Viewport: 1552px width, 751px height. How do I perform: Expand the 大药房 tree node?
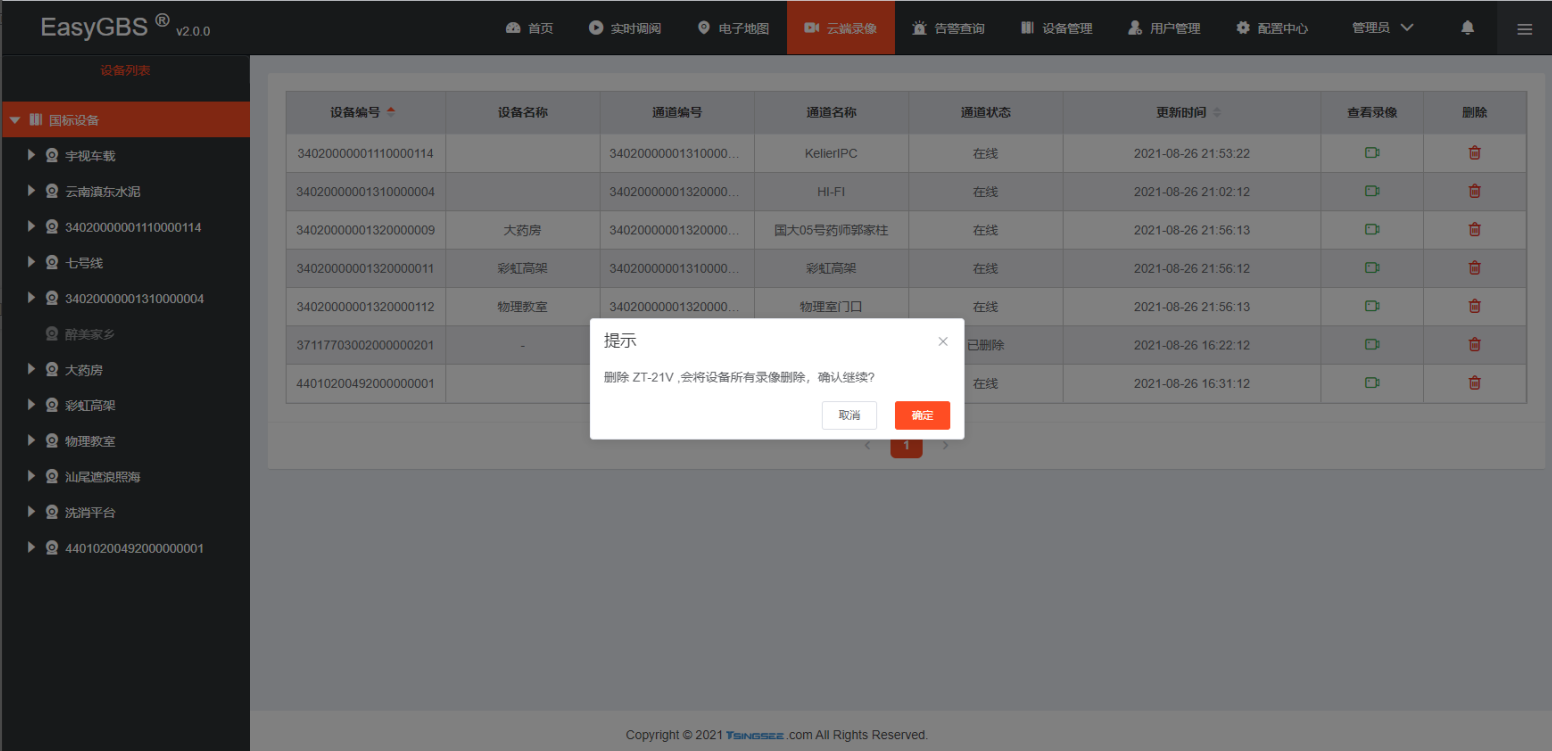pos(32,369)
